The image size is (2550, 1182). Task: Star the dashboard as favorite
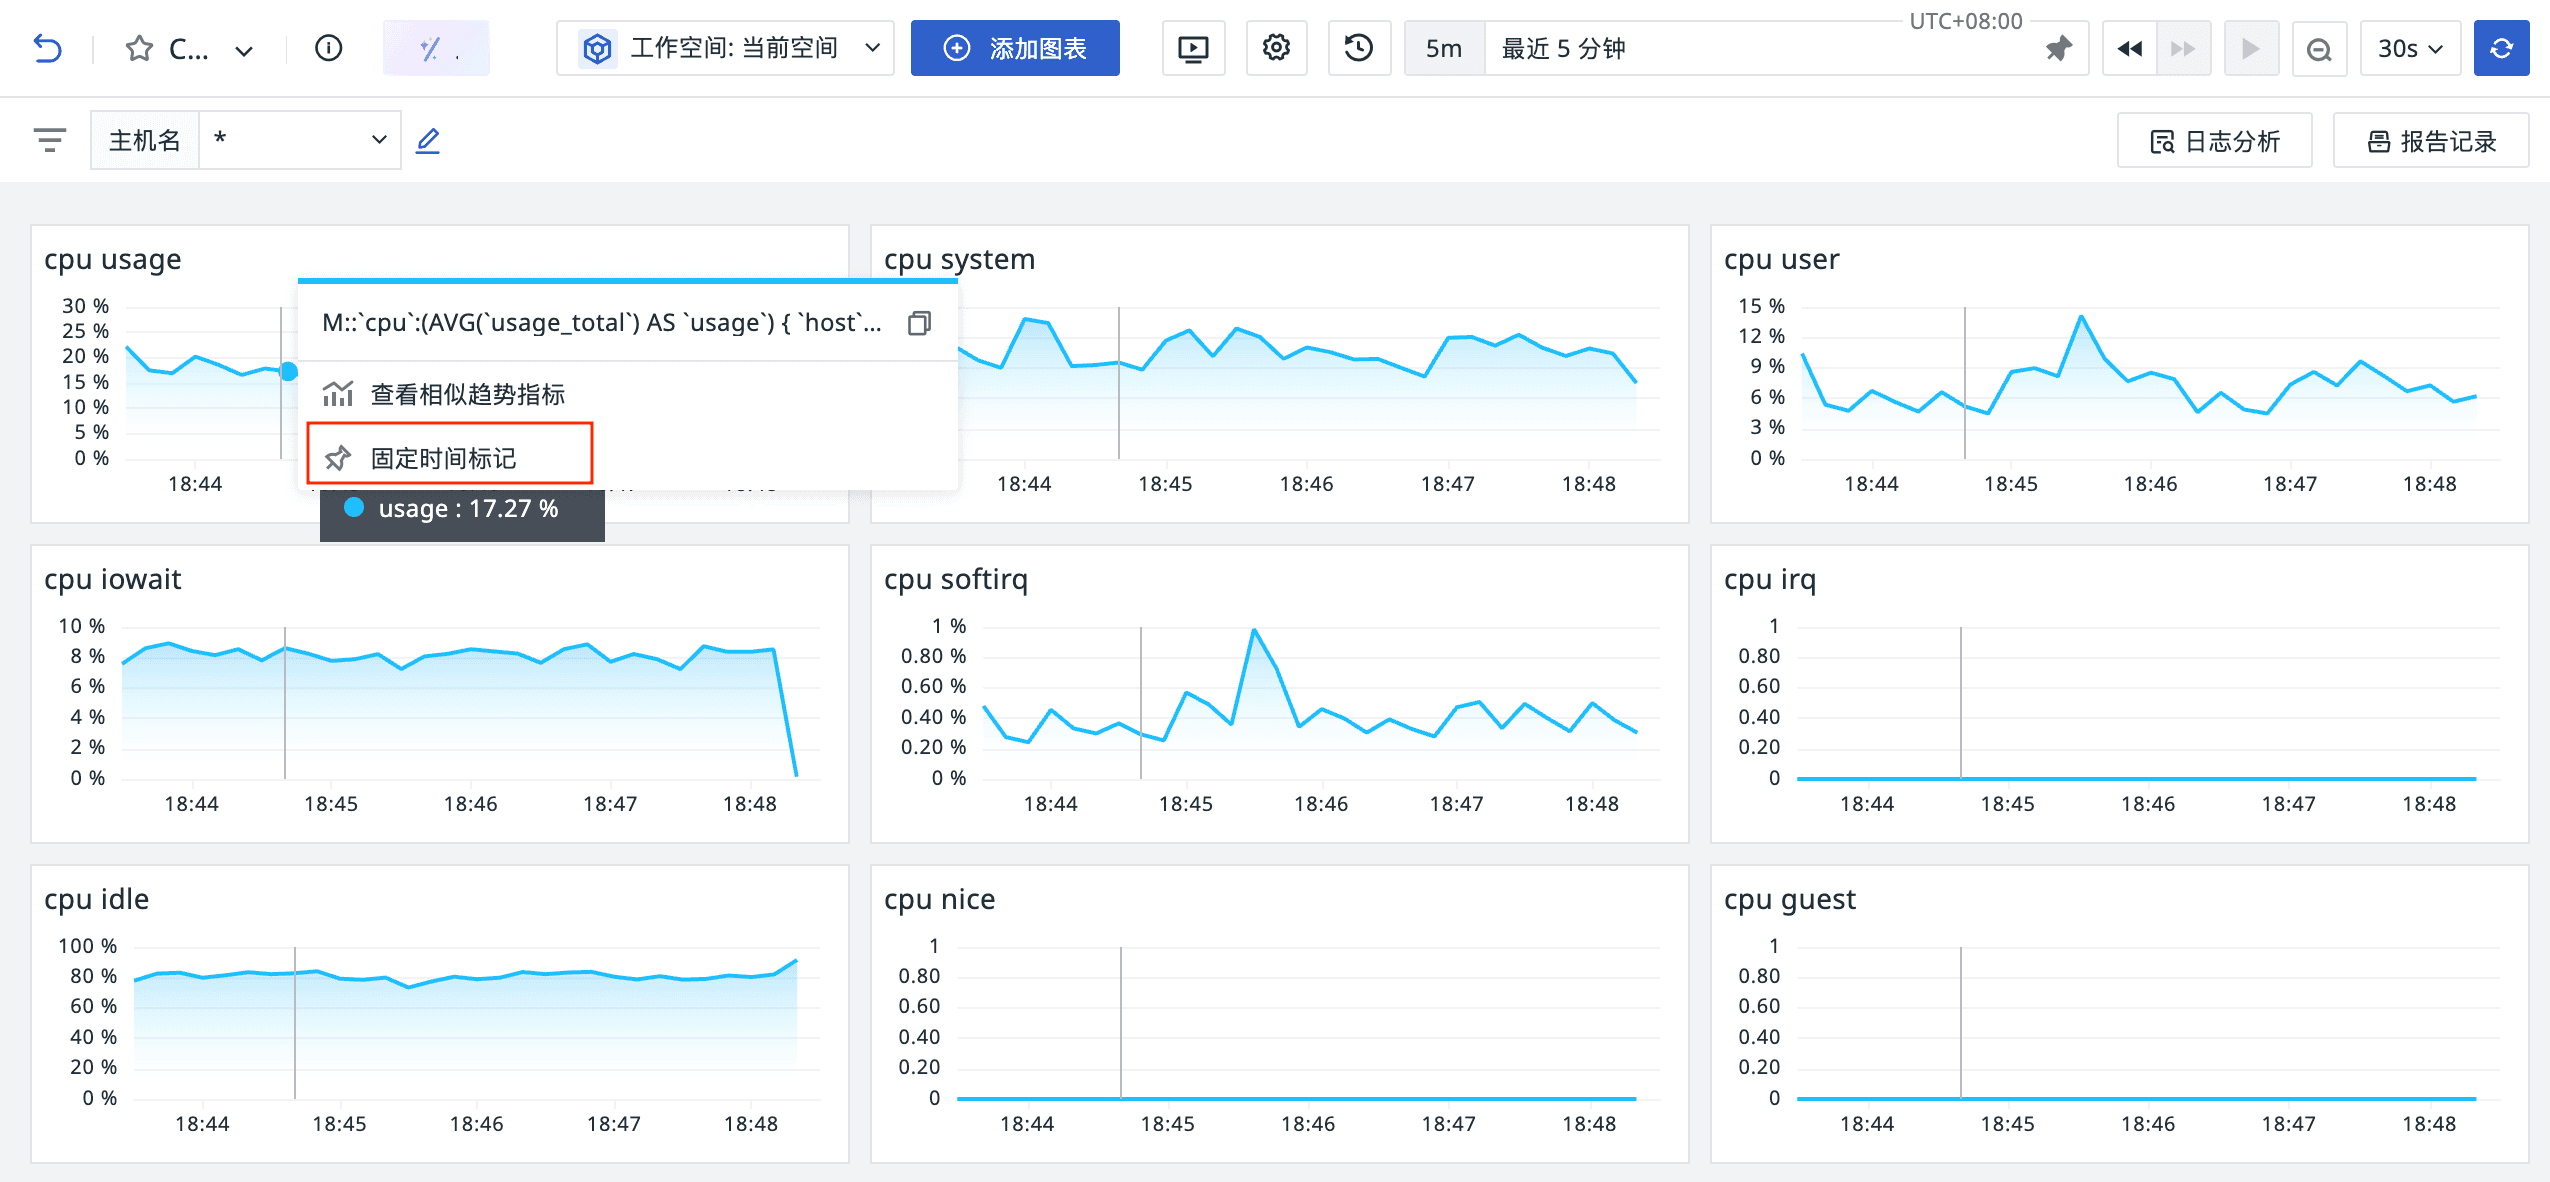coord(139,48)
